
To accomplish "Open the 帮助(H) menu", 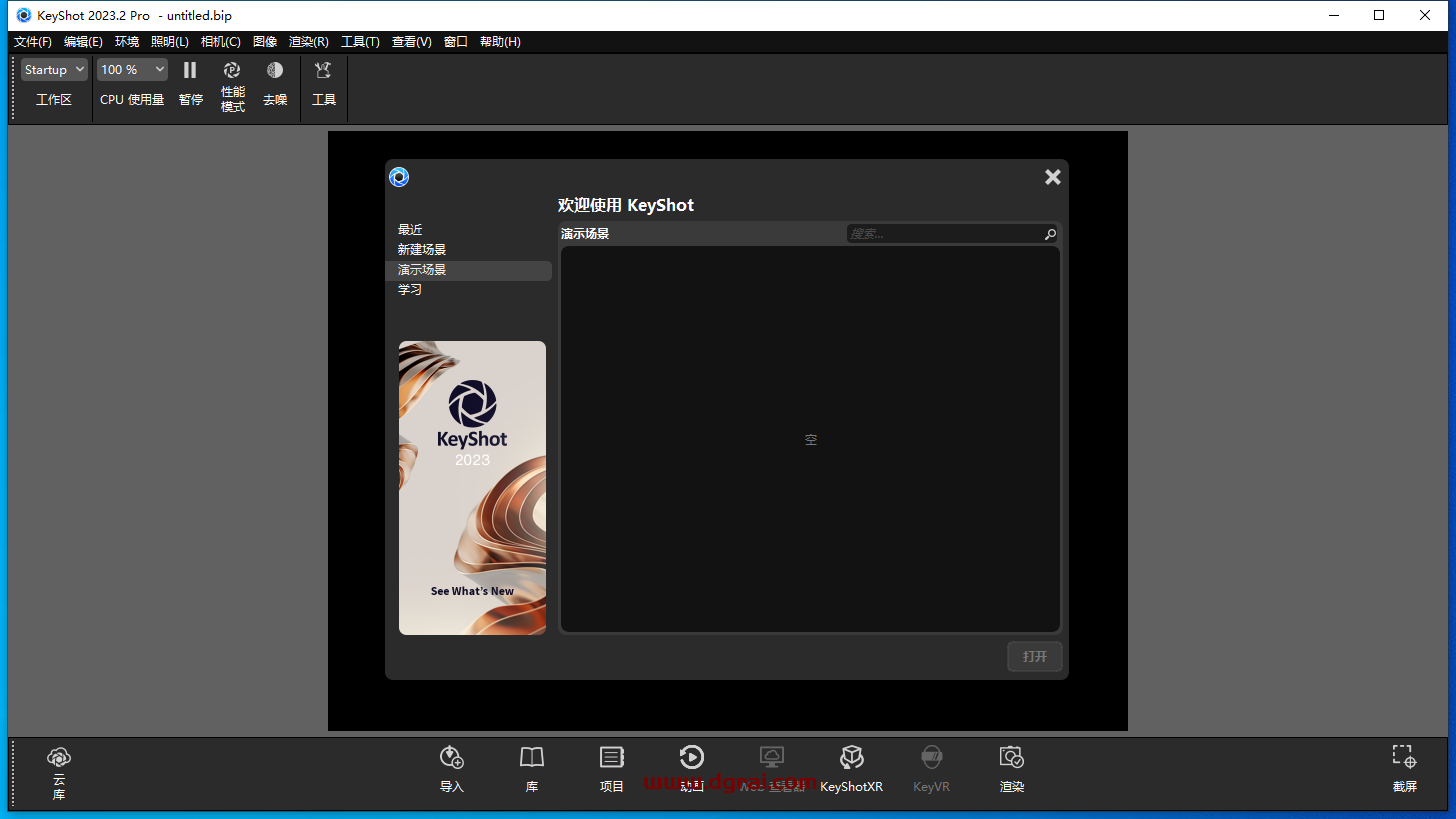I will click(500, 42).
